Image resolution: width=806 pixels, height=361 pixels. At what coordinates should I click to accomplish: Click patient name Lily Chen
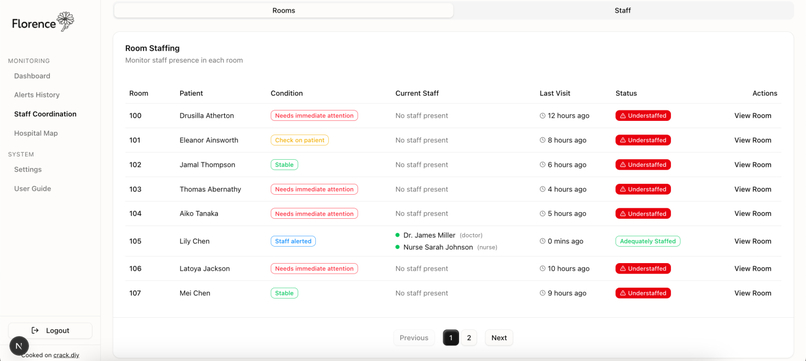(194, 241)
